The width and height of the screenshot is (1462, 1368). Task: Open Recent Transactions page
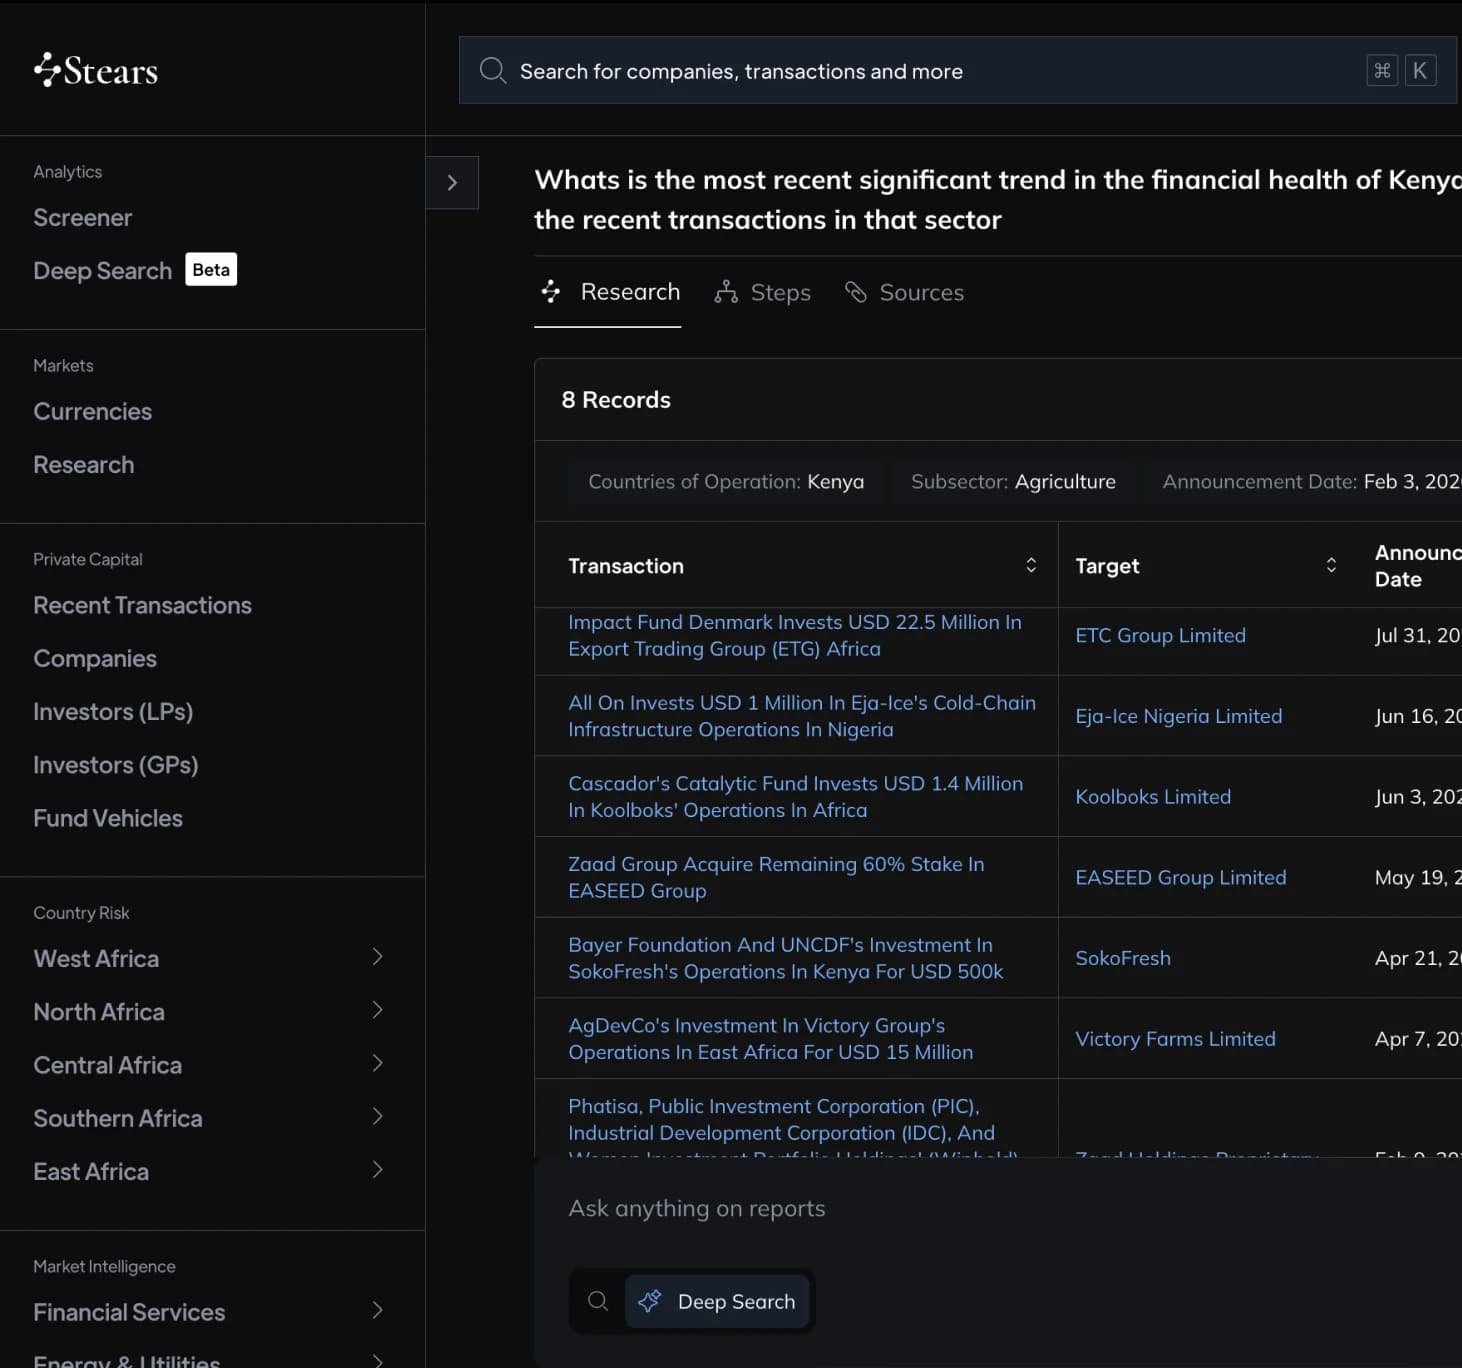coord(142,606)
